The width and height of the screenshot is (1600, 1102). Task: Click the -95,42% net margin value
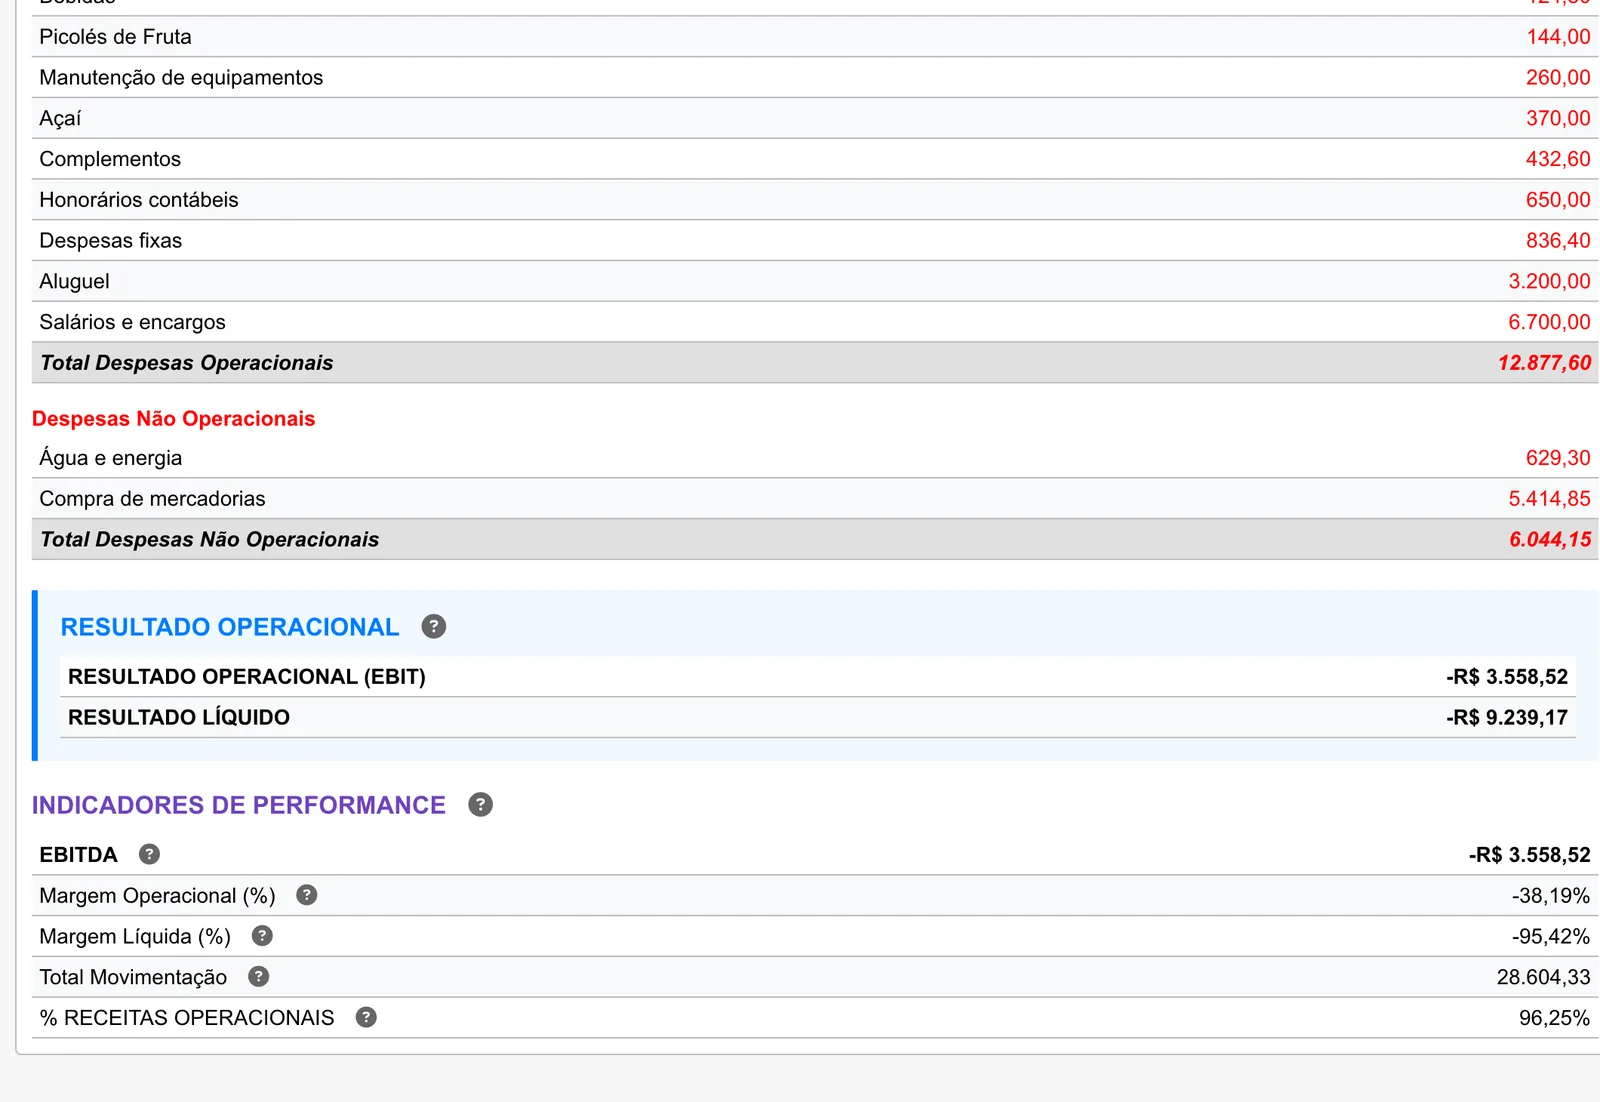coord(1551,937)
